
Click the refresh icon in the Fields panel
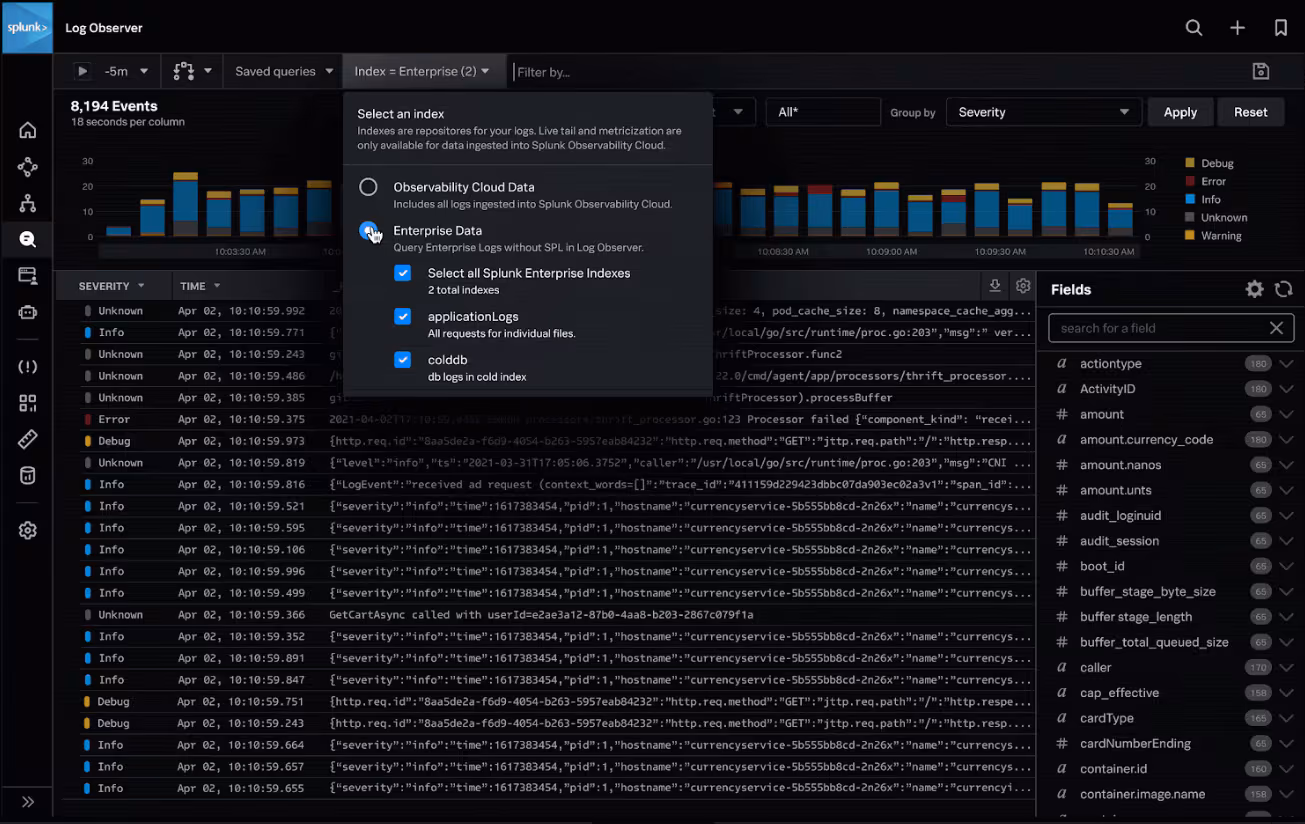click(1283, 289)
